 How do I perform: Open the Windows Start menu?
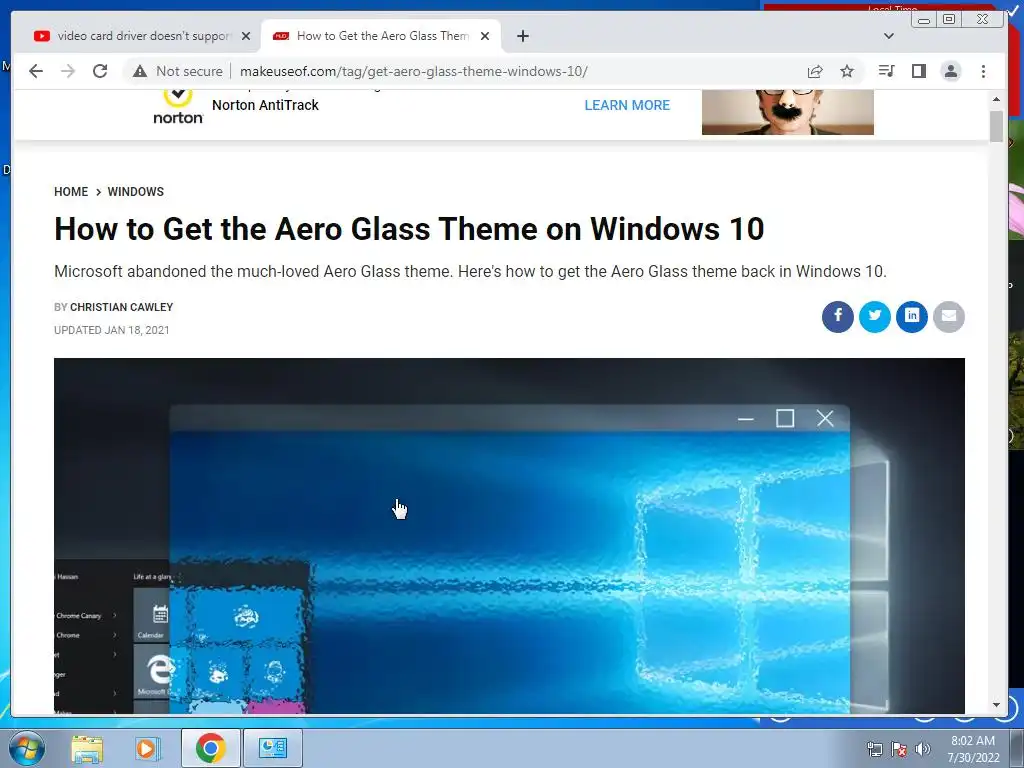coord(25,748)
